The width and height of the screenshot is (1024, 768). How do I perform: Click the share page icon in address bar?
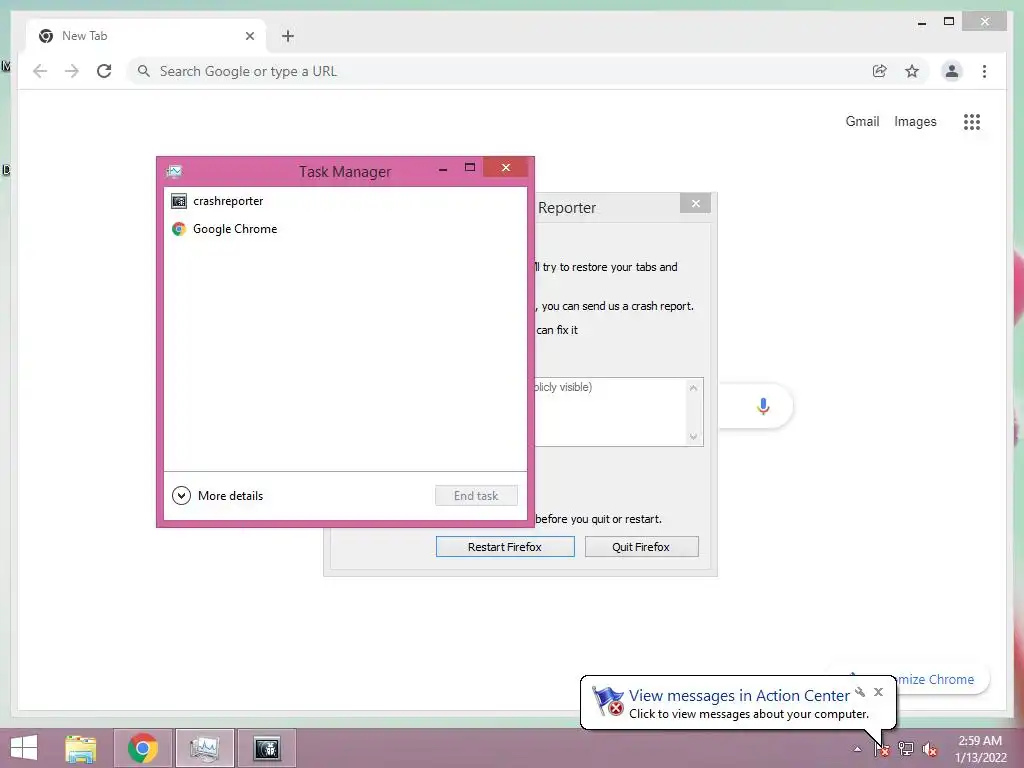pyautogui.click(x=880, y=71)
